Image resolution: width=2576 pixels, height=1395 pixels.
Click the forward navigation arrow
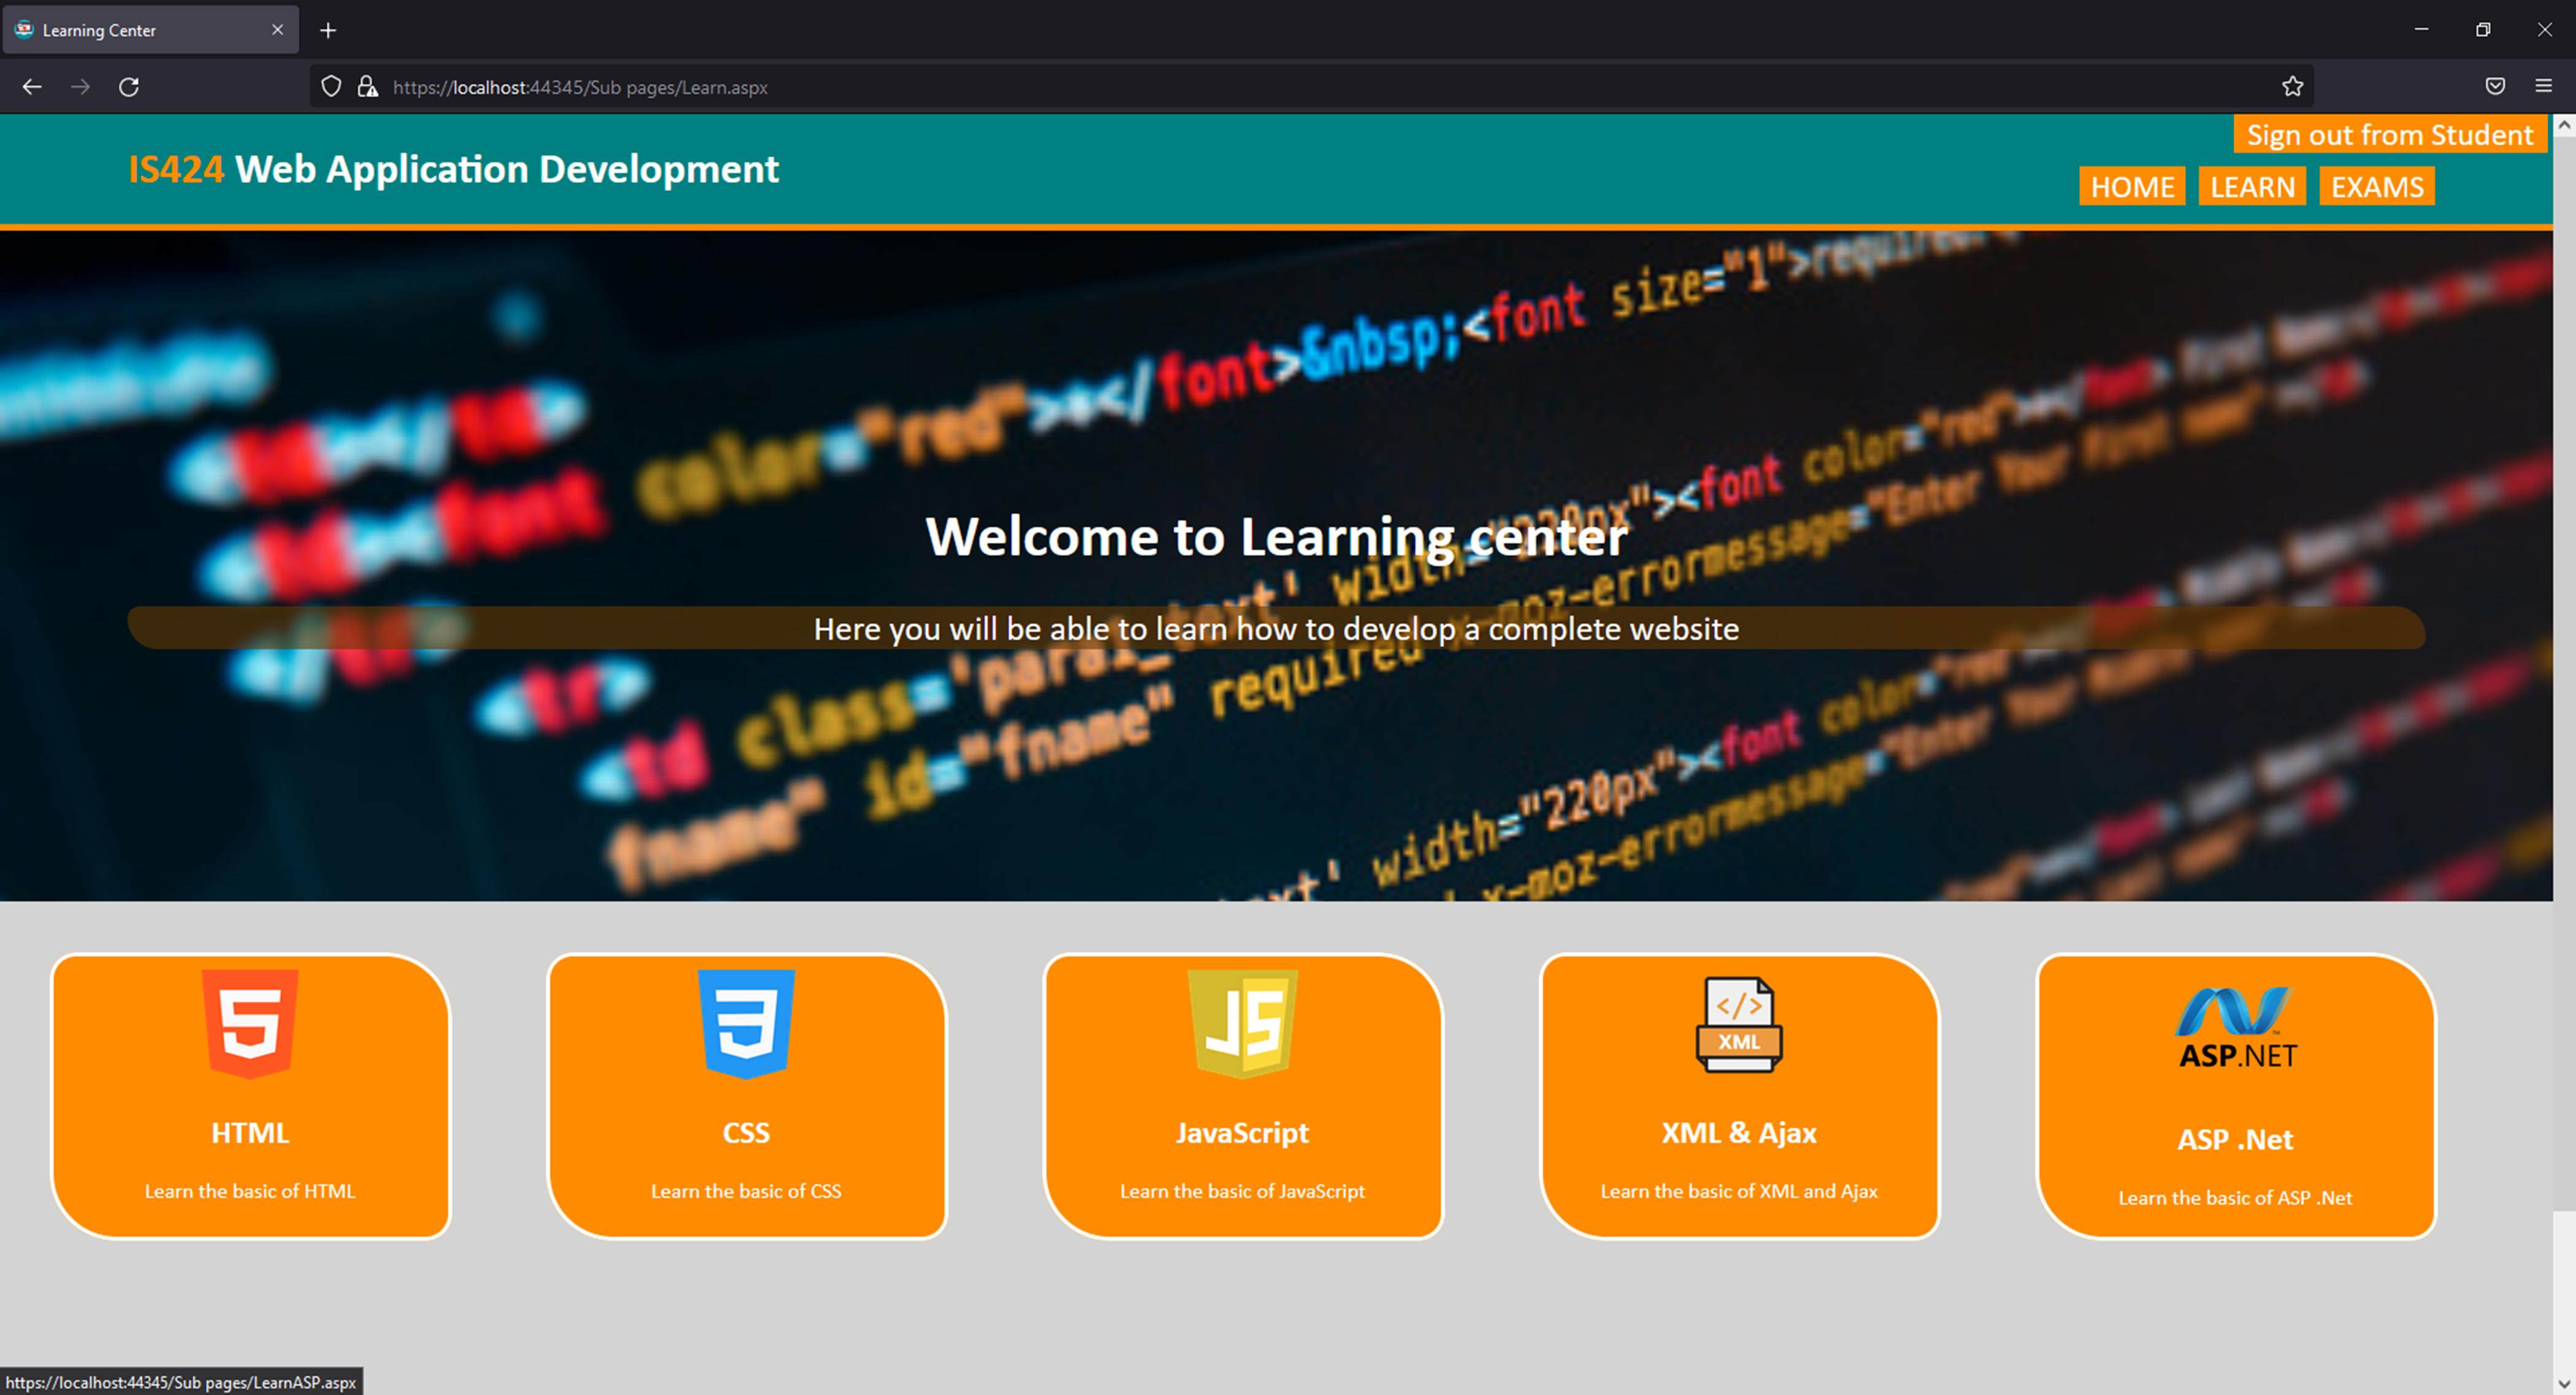pyautogui.click(x=80, y=87)
